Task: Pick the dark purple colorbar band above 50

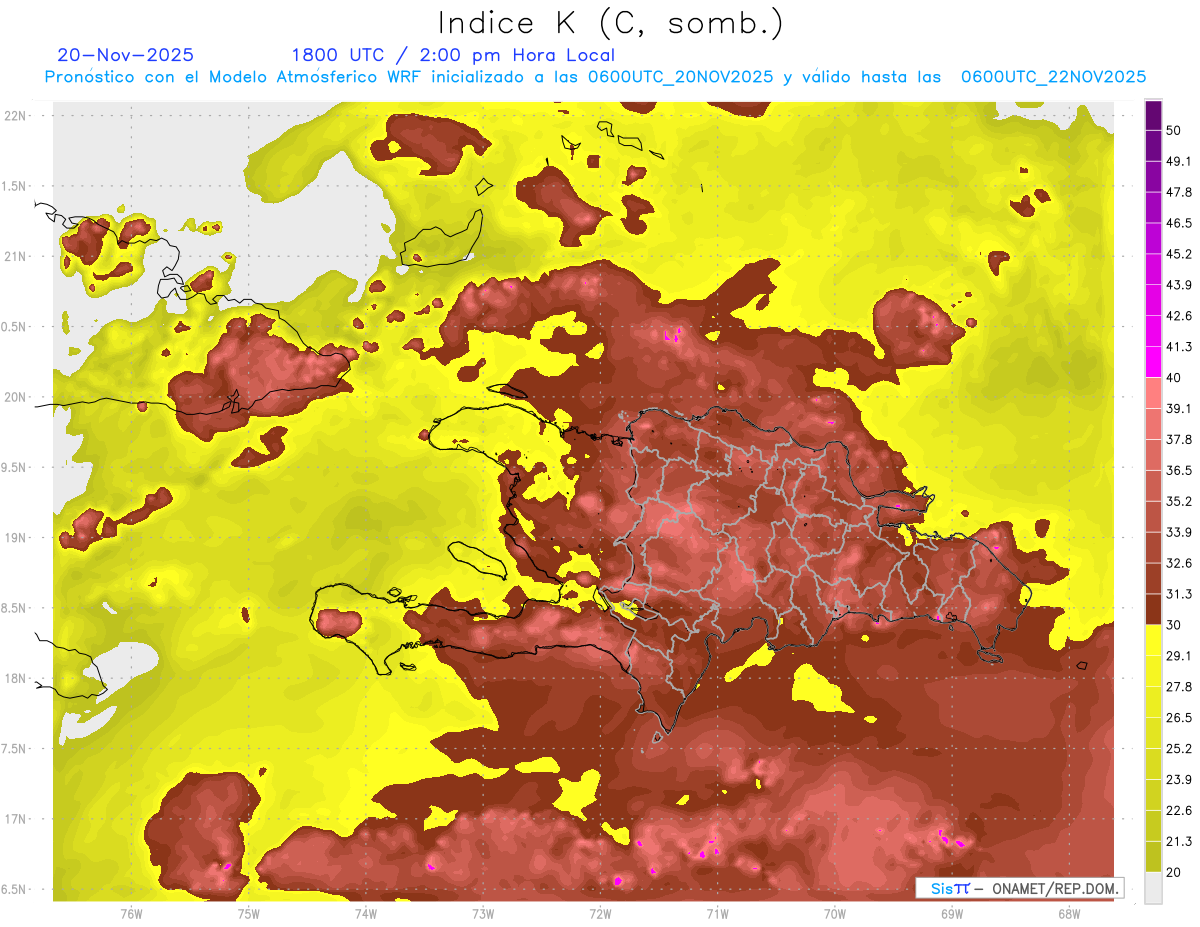Action: 1153,115
